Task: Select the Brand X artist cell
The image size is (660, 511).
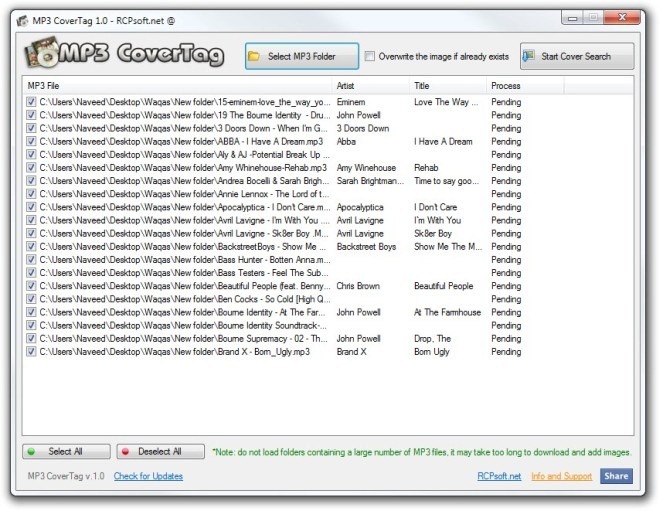Action: pyautogui.click(x=351, y=351)
